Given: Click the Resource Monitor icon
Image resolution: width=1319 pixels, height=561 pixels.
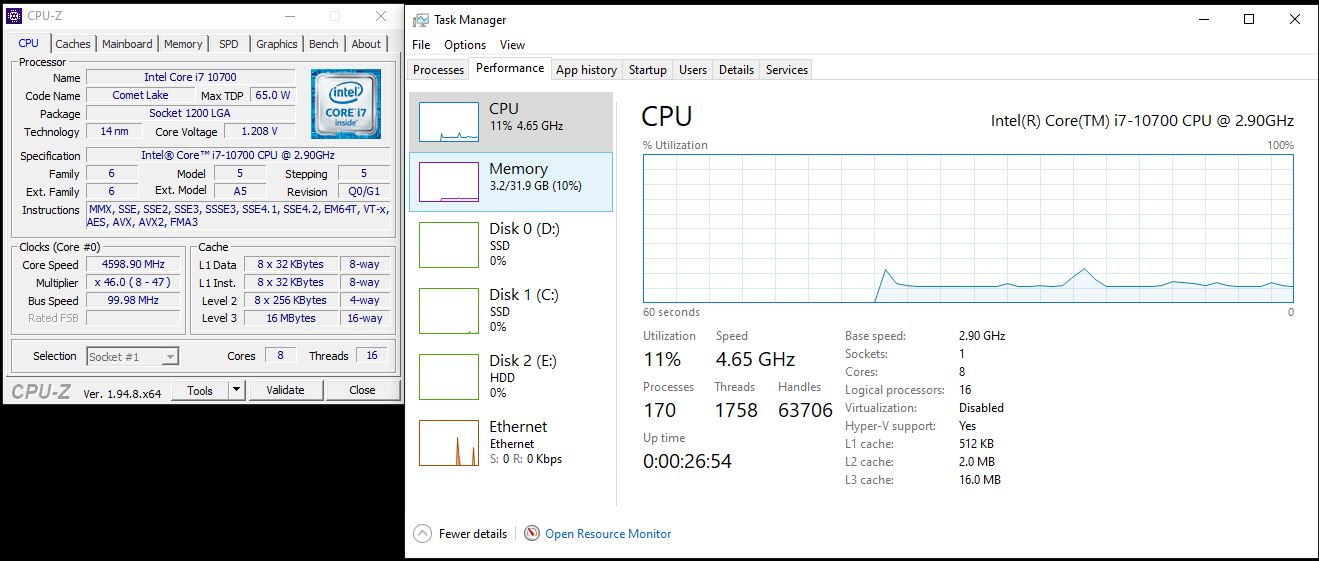Looking at the screenshot, I should pyautogui.click(x=532, y=534).
